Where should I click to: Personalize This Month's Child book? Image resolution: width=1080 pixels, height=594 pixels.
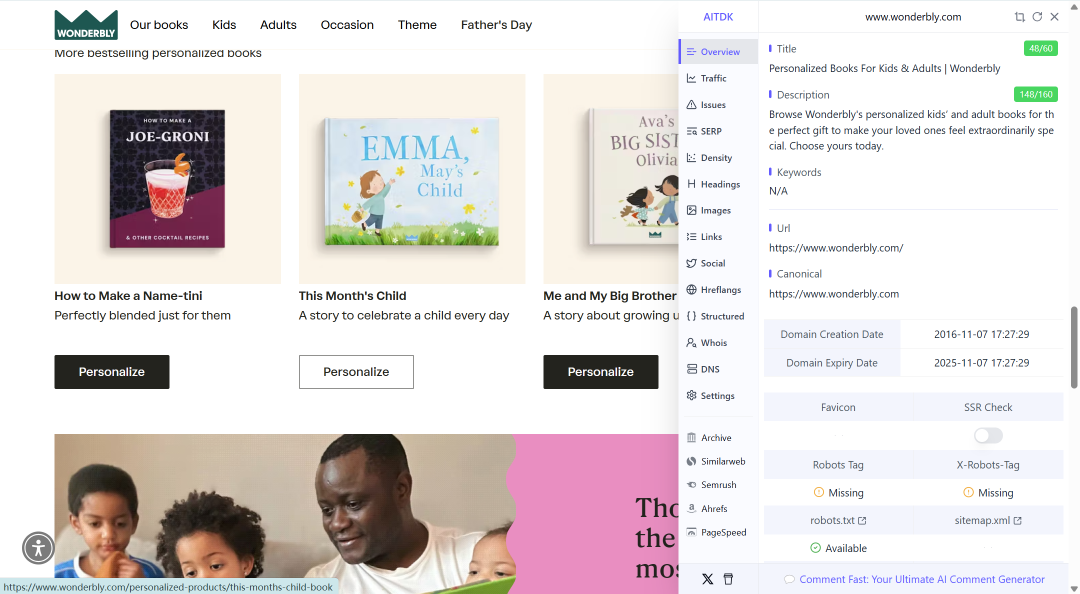pyautogui.click(x=356, y=372)
